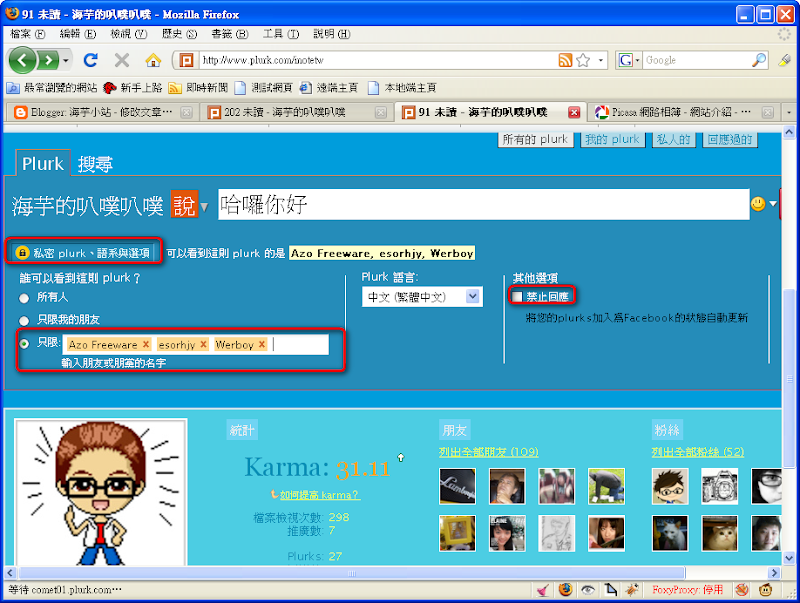Image resolution: width=800 pixels, height=603 pixels.
Task: Show 所有的 plurk timeline filter
Action: (535, 139)
